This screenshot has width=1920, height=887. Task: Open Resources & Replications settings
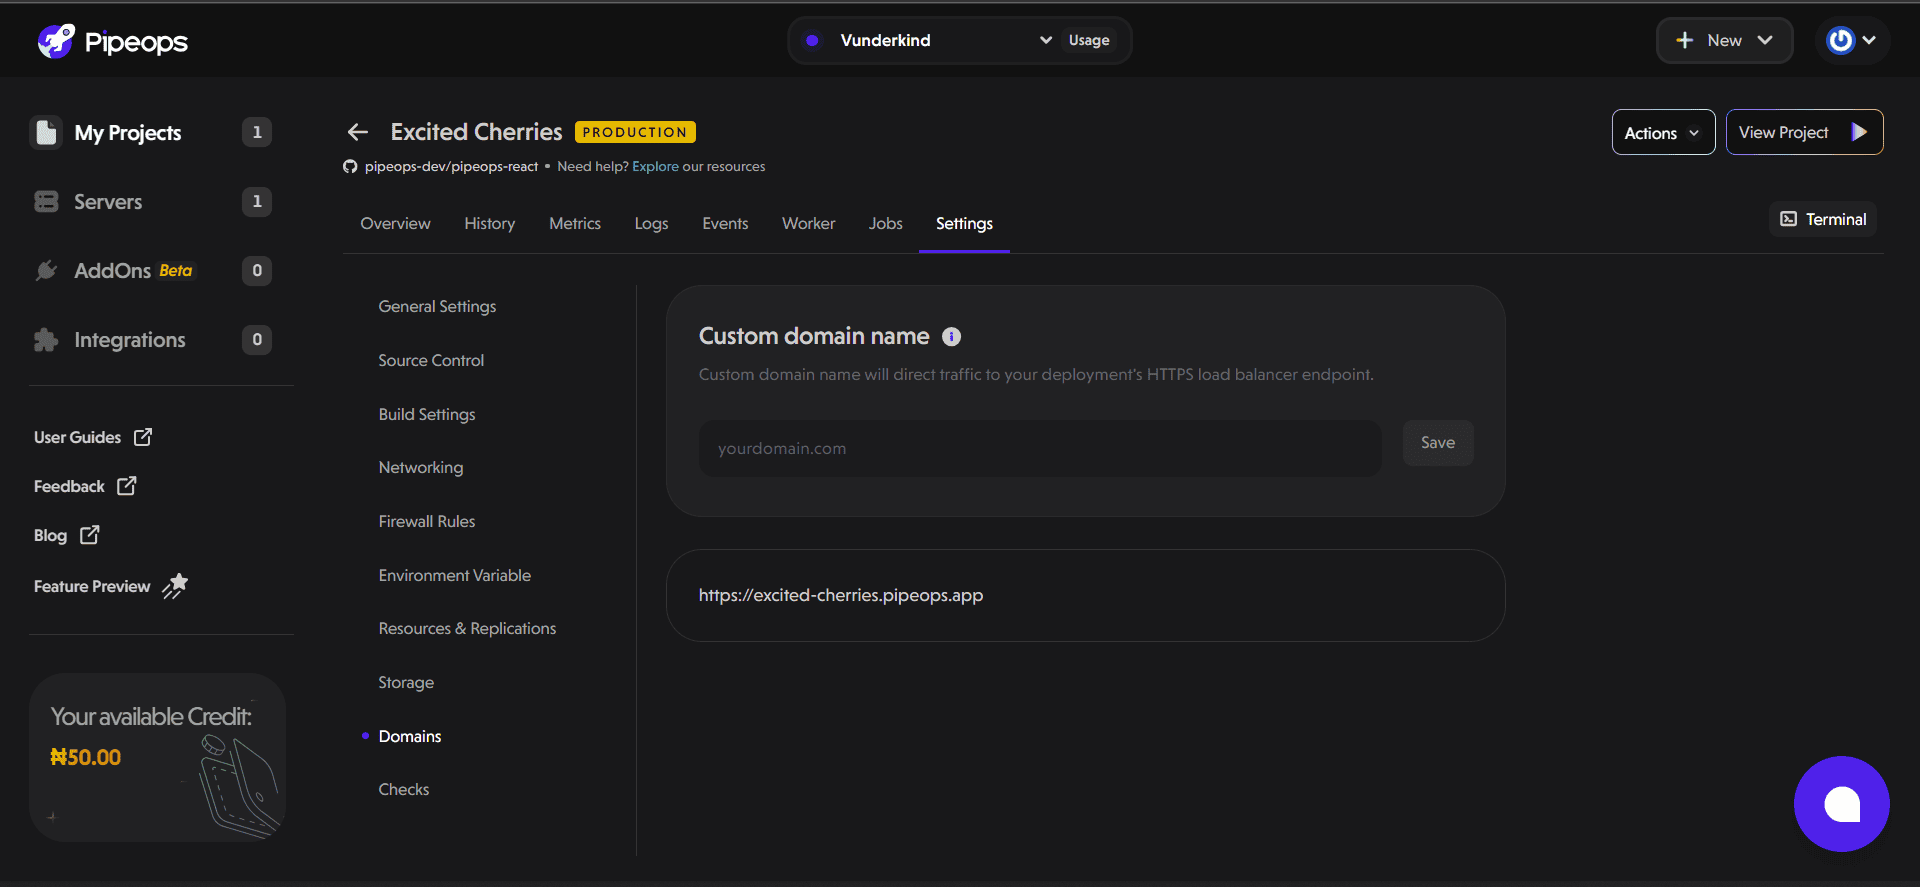(467, 628)
